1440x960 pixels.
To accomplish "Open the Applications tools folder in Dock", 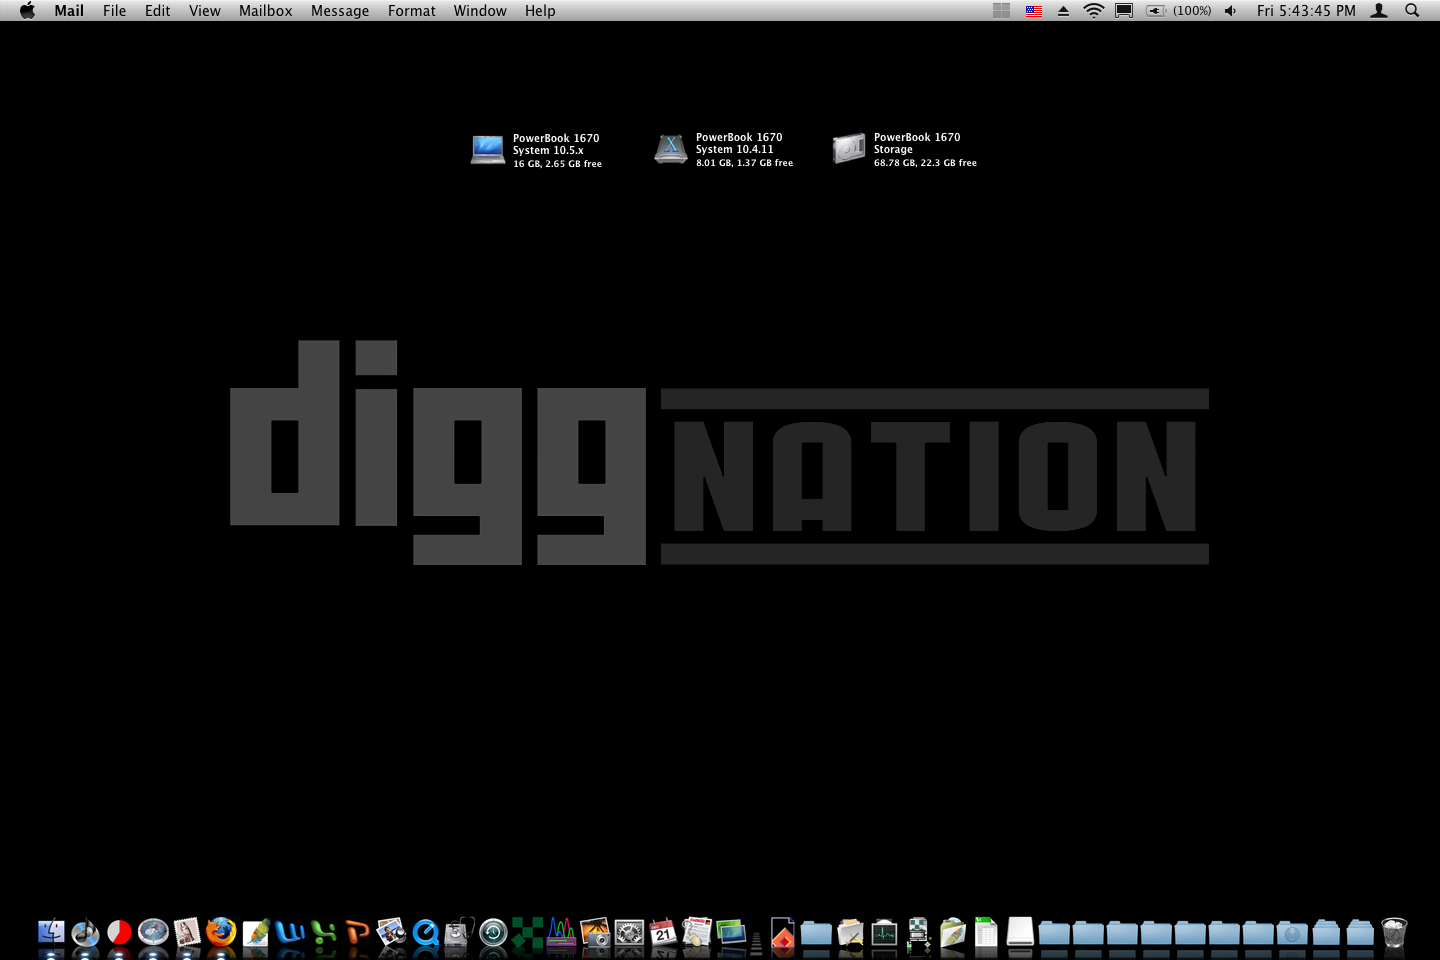I will click(x=850, y=933).
